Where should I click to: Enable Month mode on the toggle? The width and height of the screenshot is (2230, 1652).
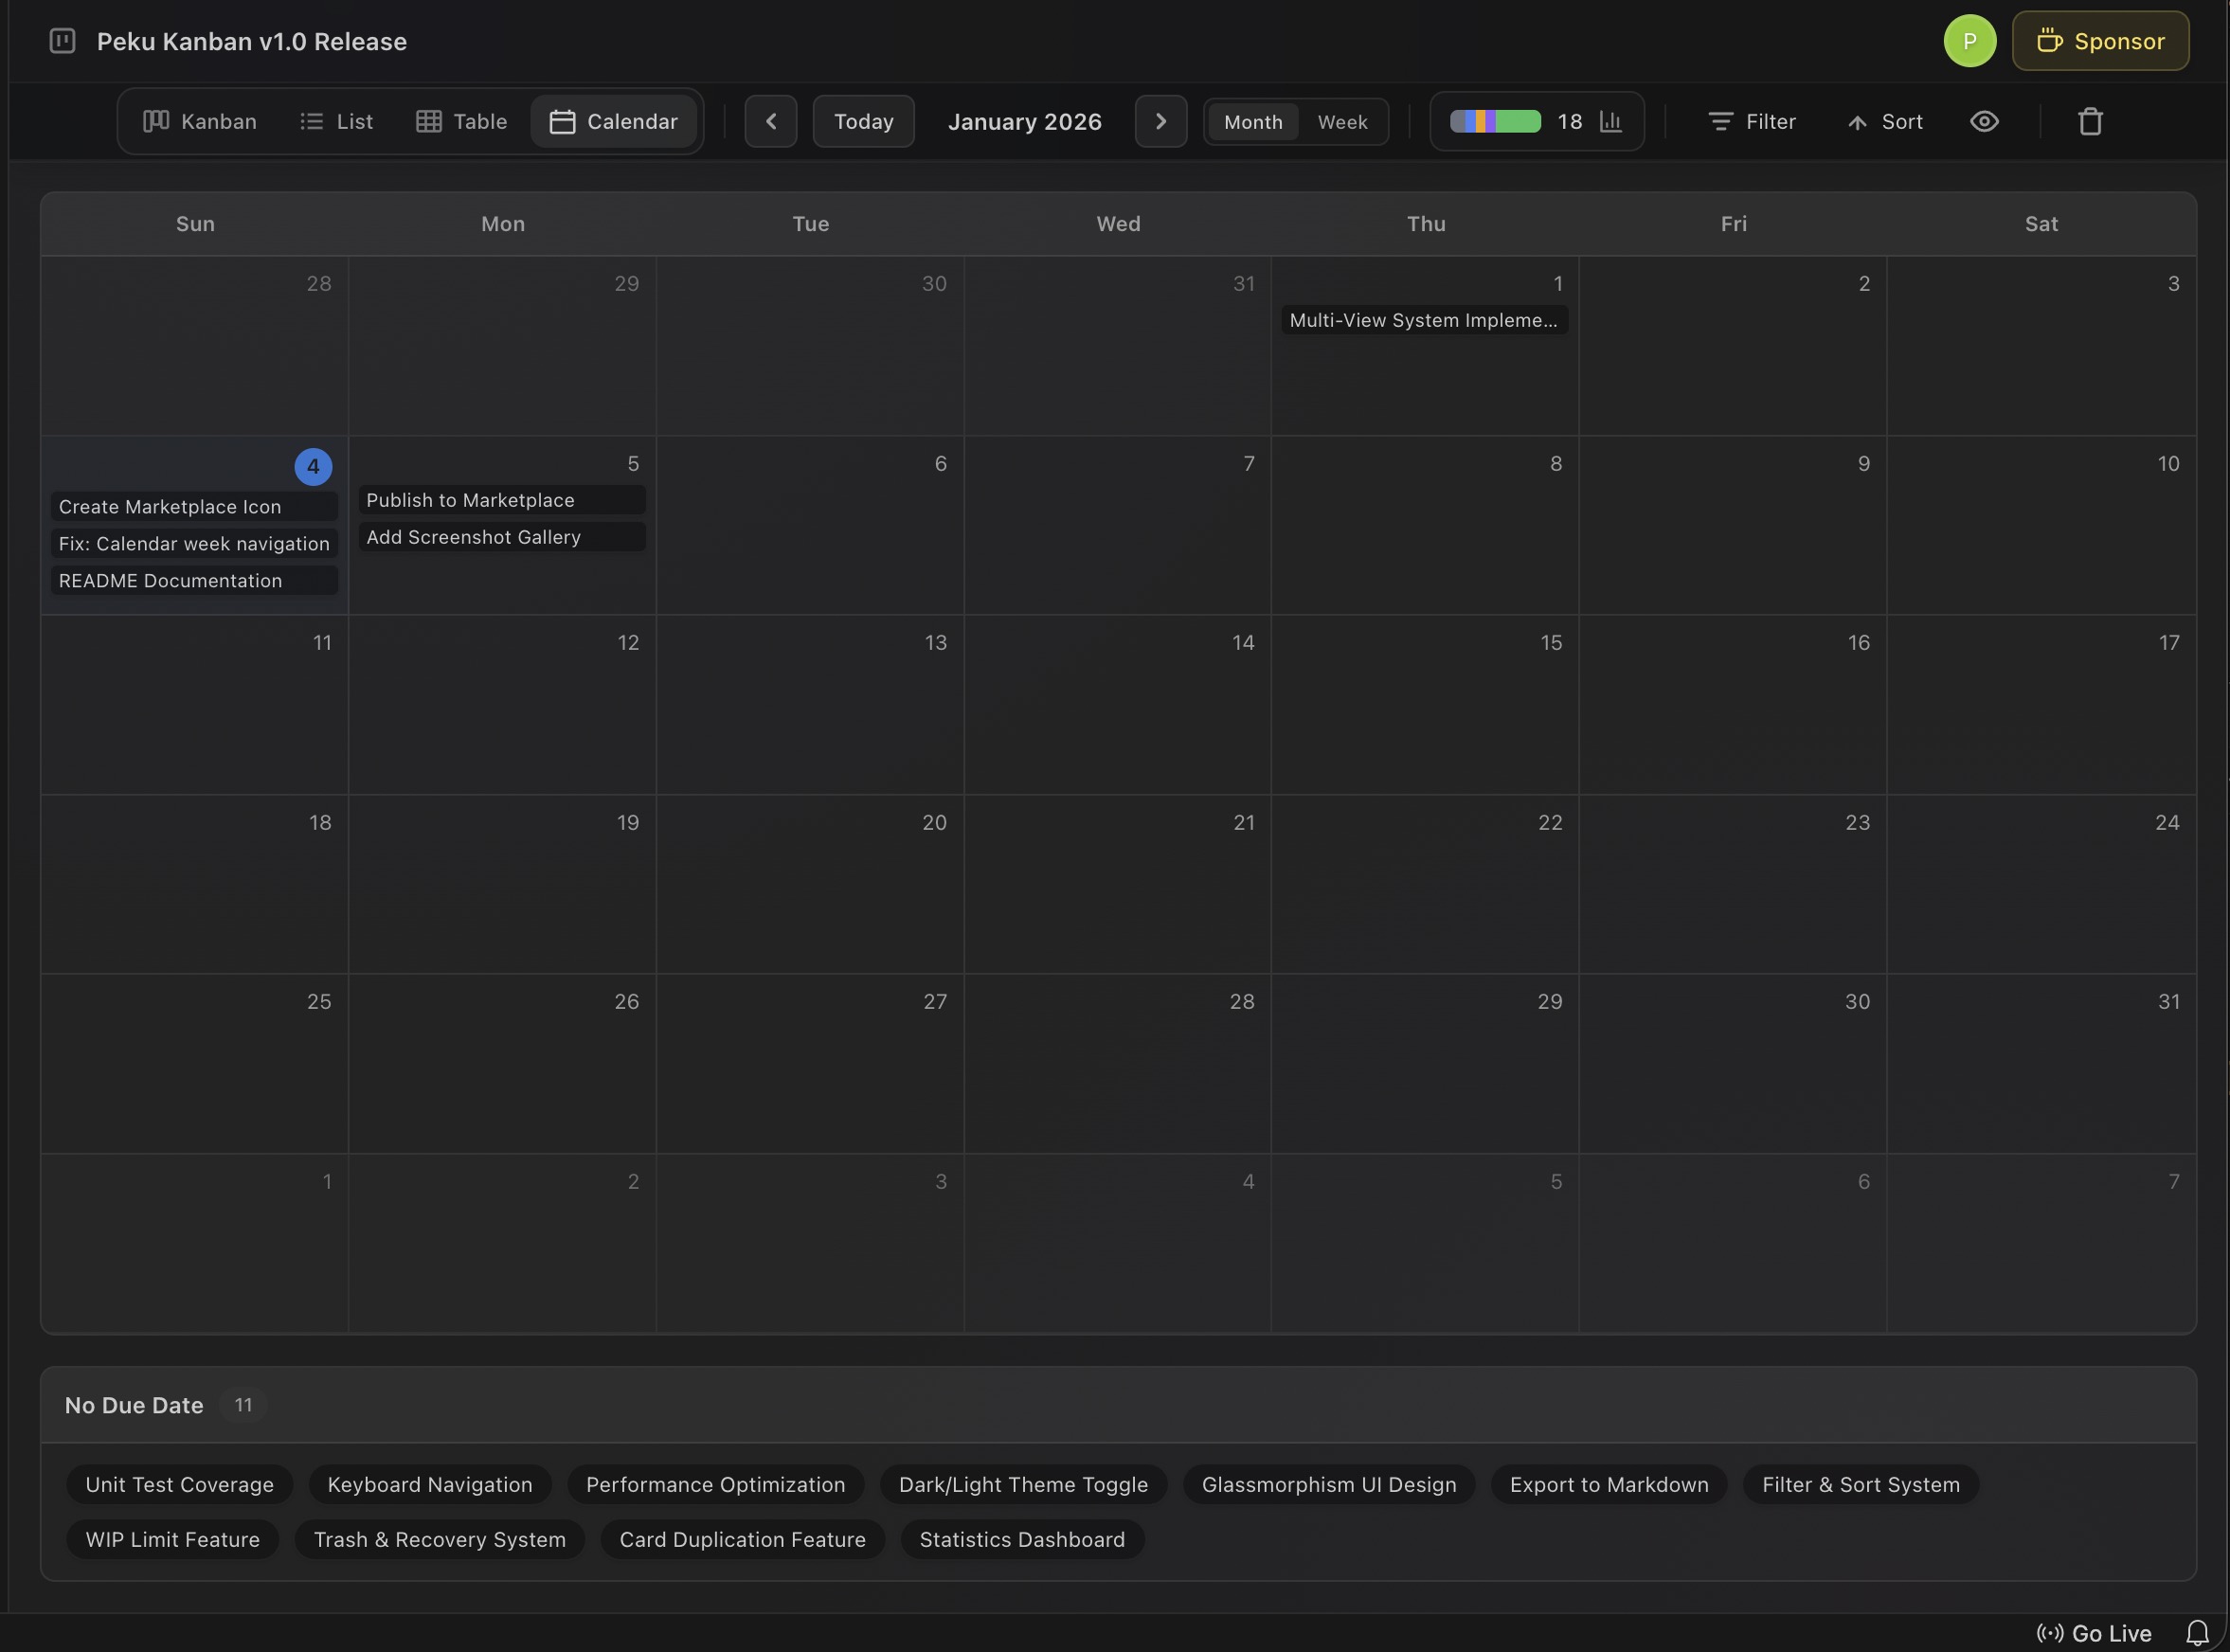click(1252, 121)
